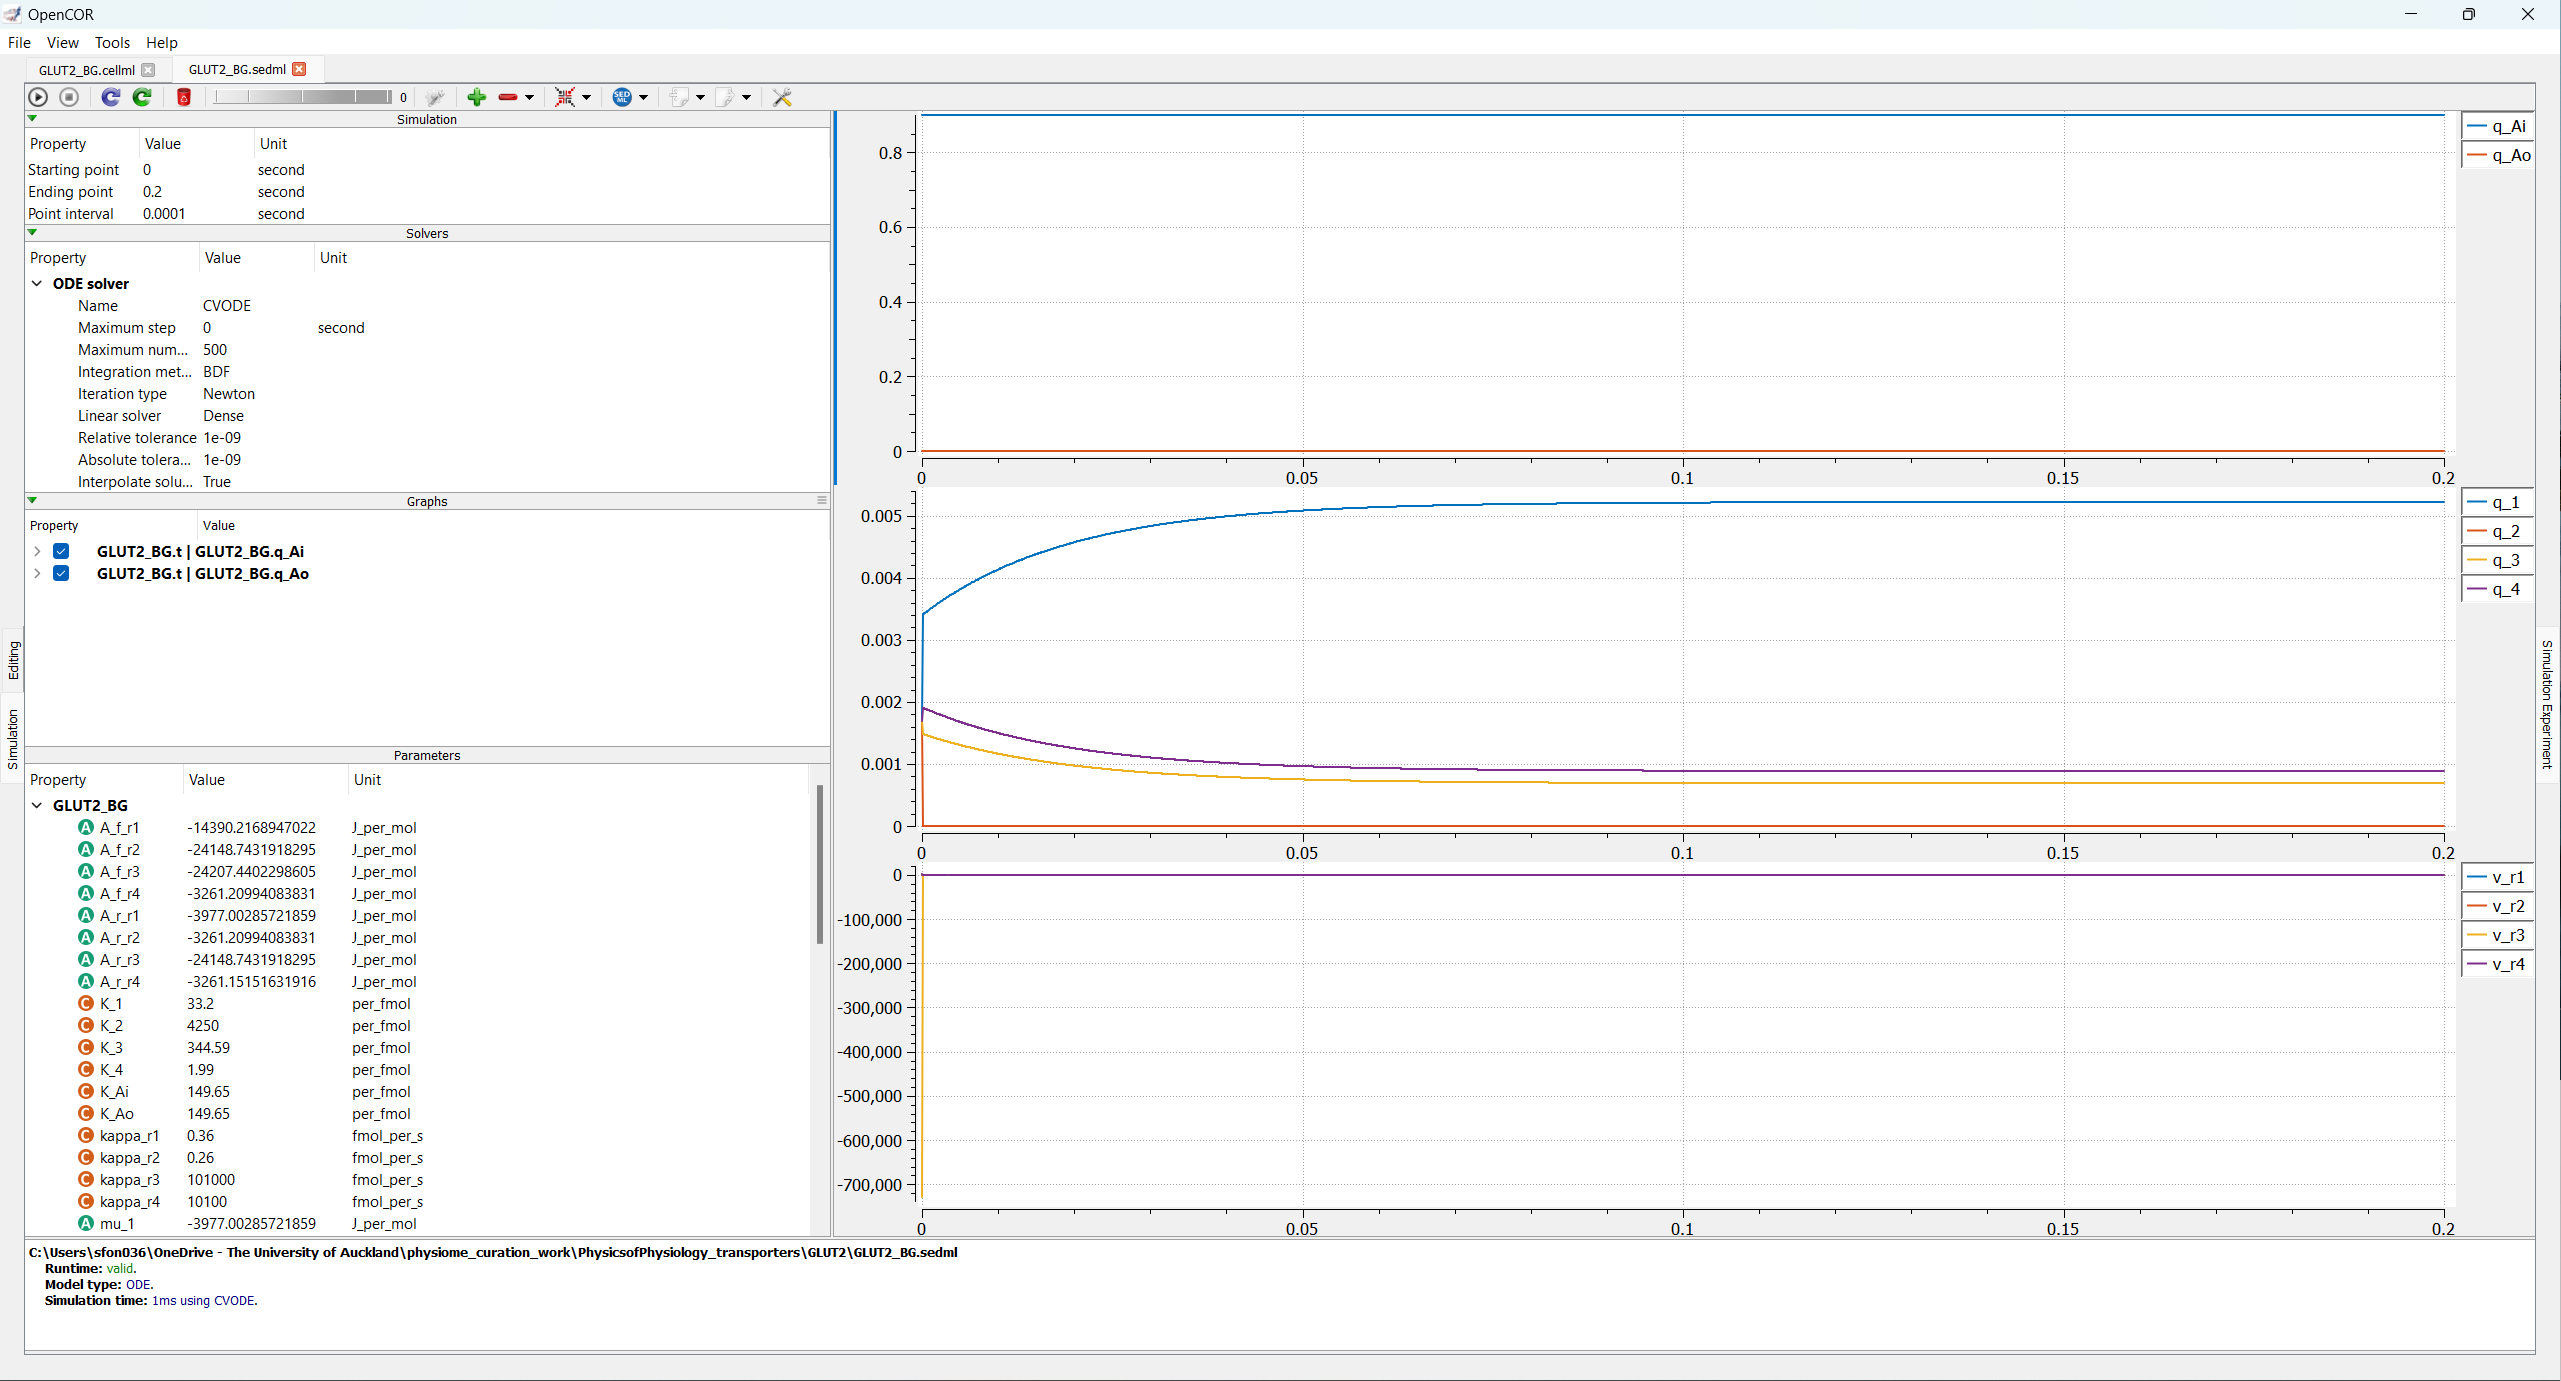This screenshot has height=1381, width=2561.
Task: Click the Simulation Experiment side tab
Action: 2547,704
